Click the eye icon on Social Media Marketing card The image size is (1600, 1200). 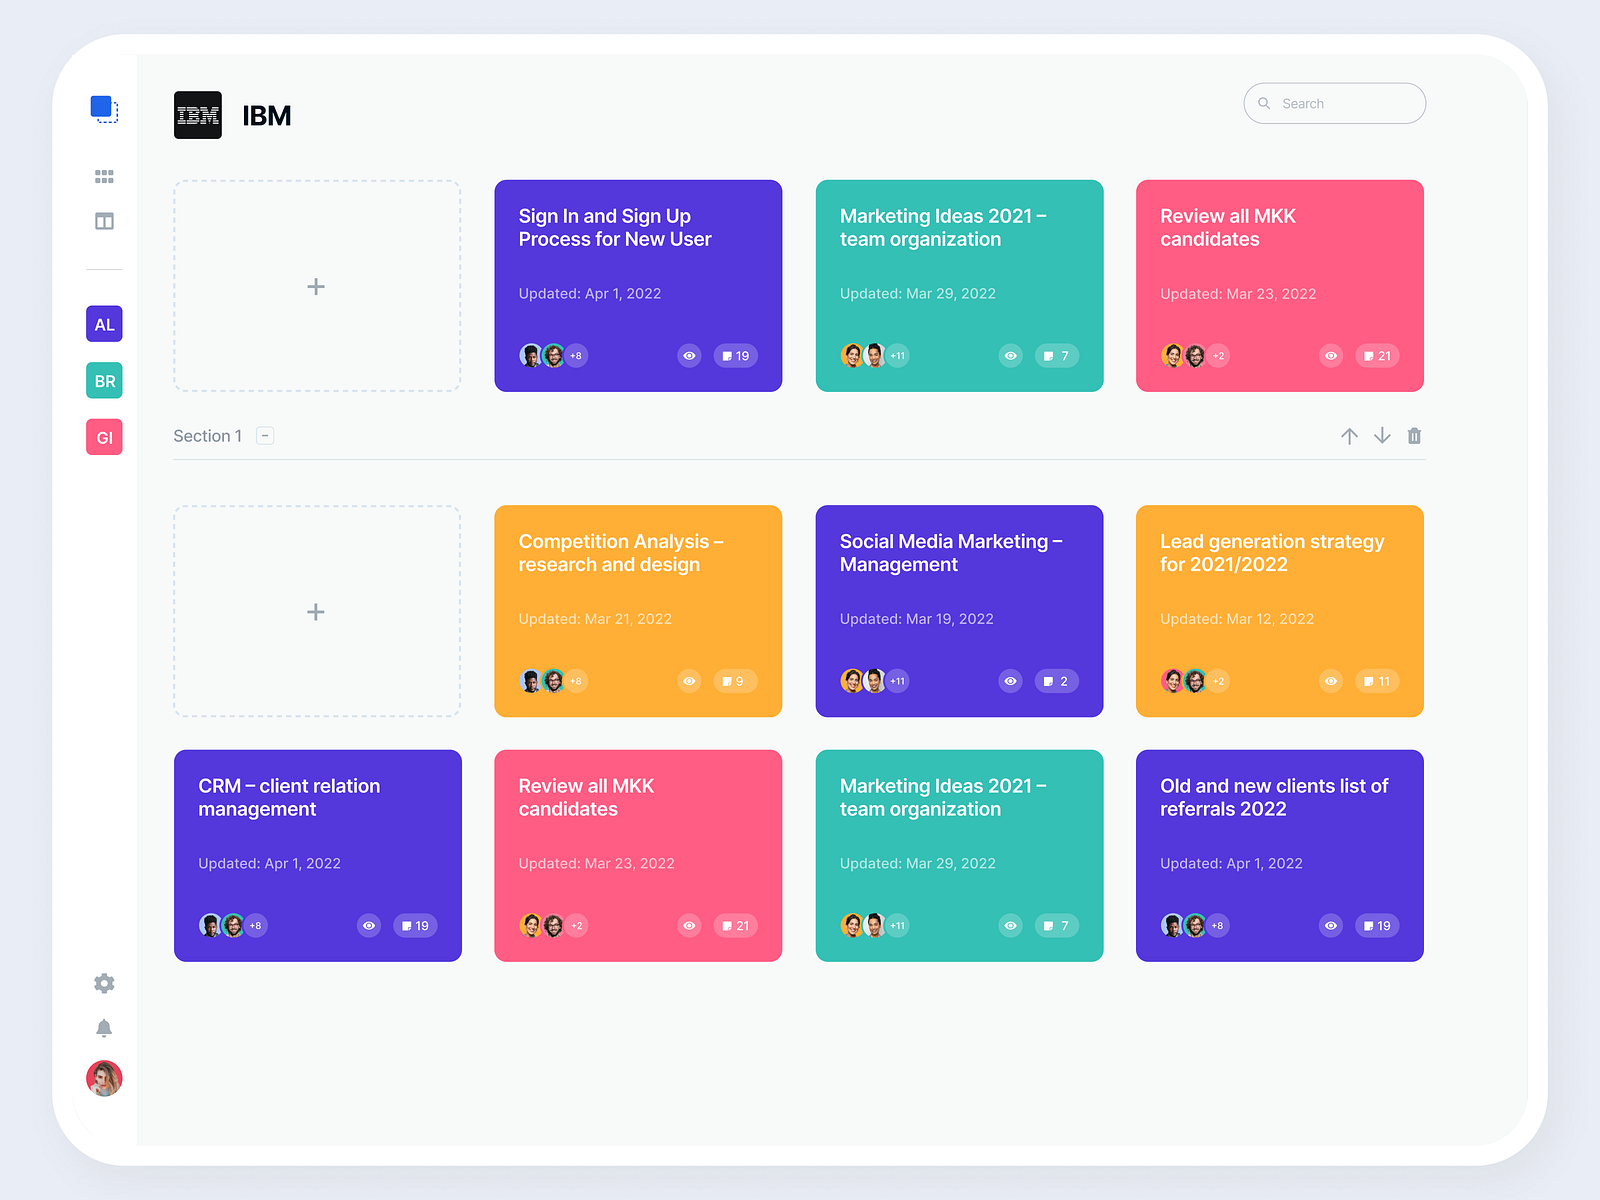[x=1010, y=681]
